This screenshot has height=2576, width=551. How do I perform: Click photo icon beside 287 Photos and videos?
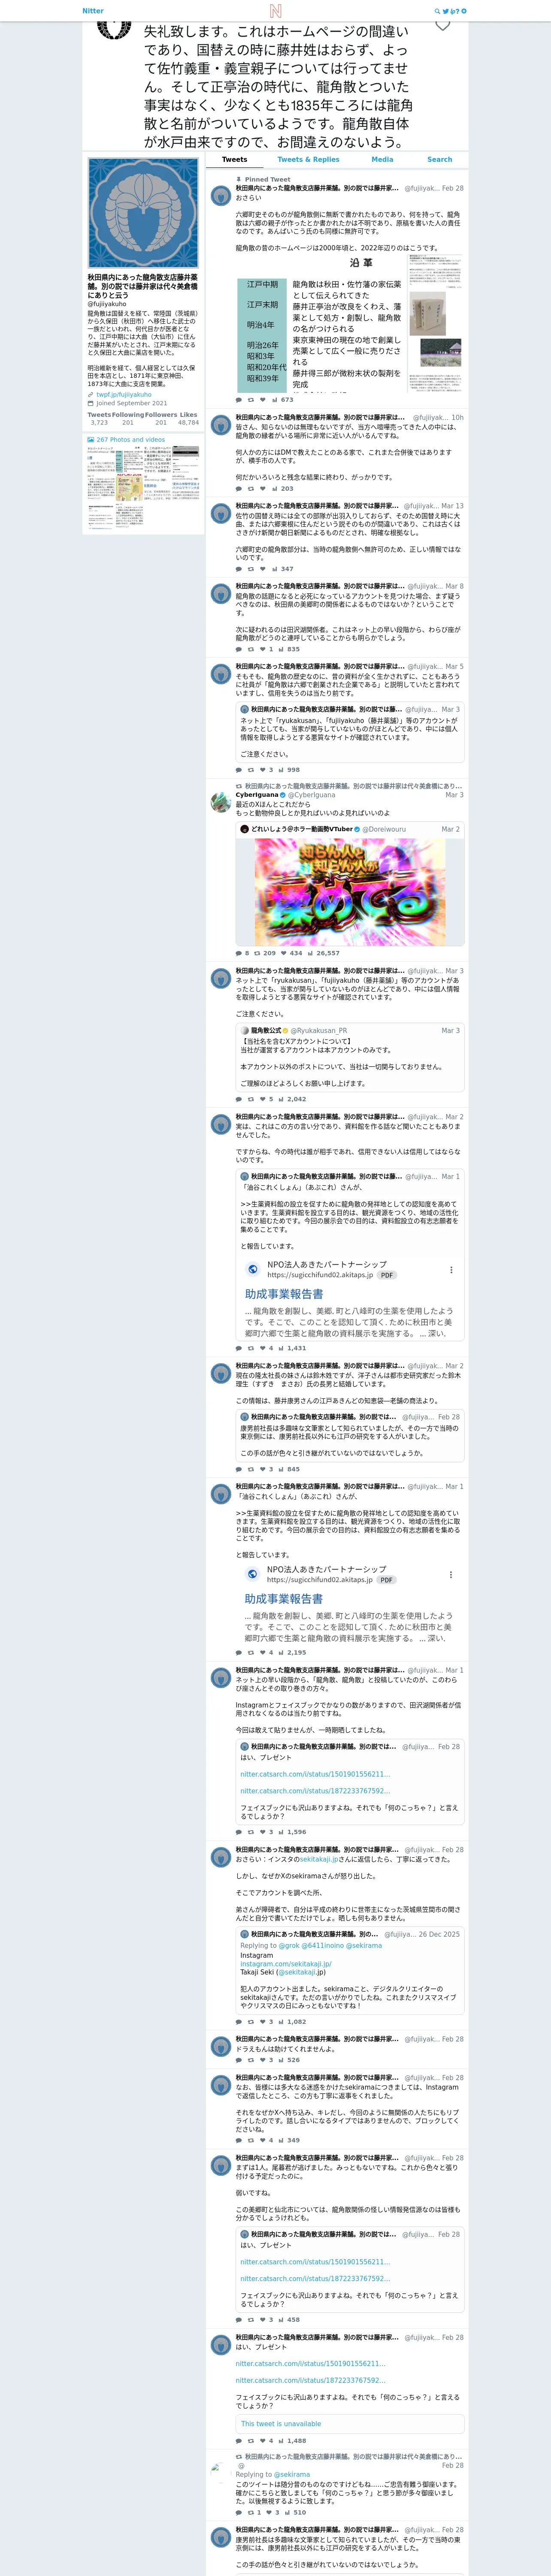[x=91, y=439]
